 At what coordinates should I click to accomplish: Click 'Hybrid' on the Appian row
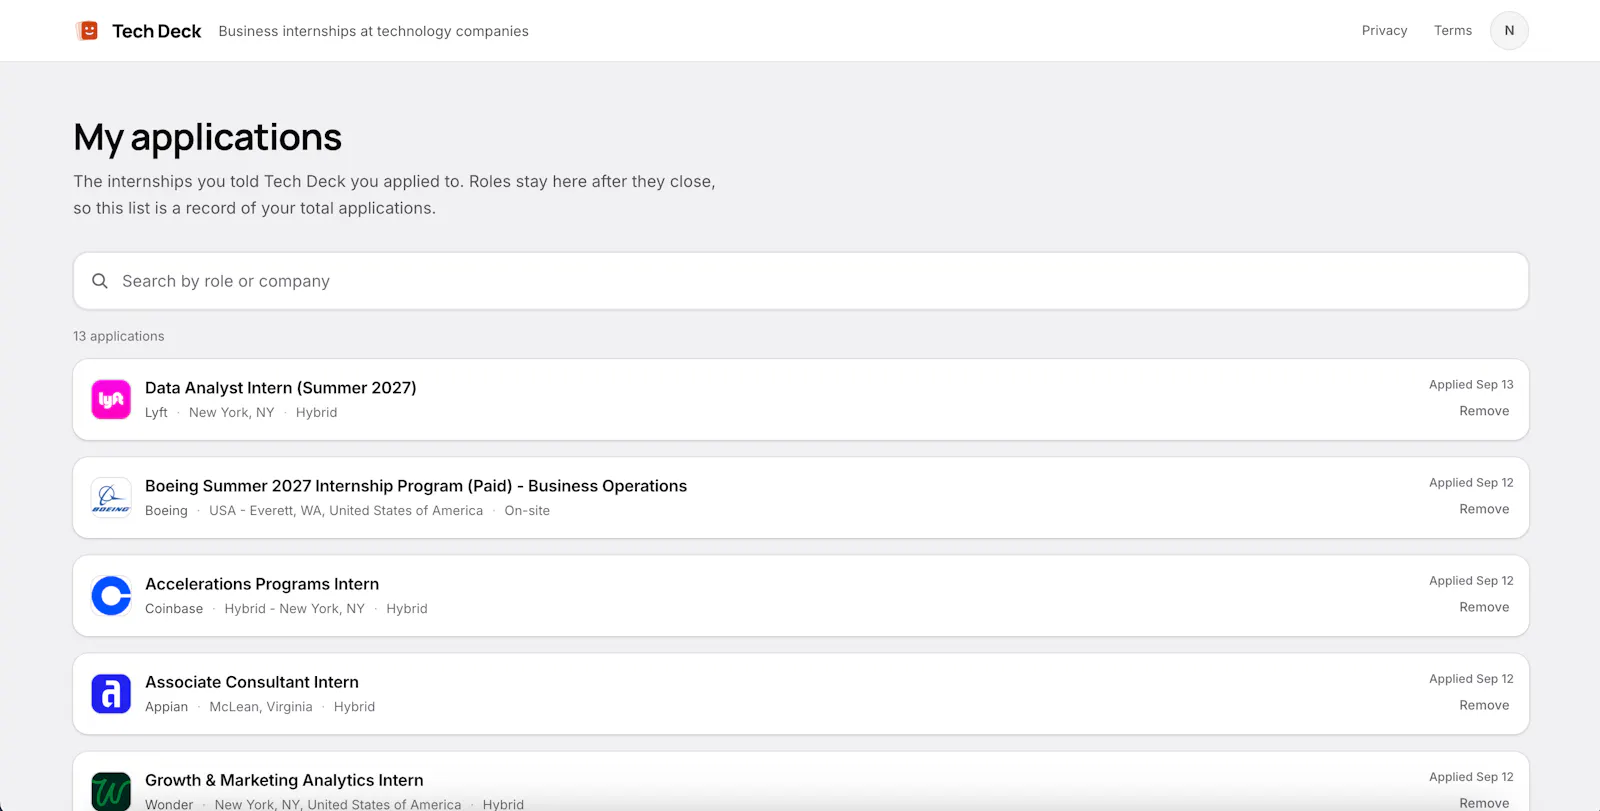(x=354, y=707)
